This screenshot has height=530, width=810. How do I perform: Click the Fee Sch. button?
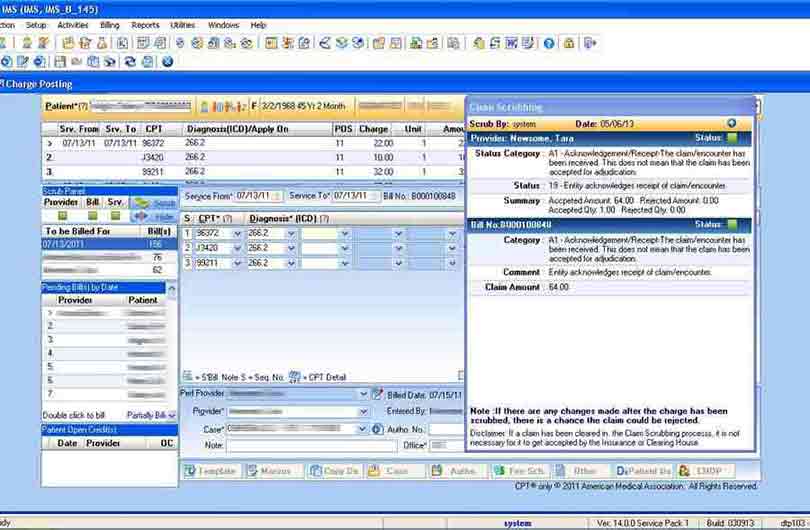[x=520, y=471]
